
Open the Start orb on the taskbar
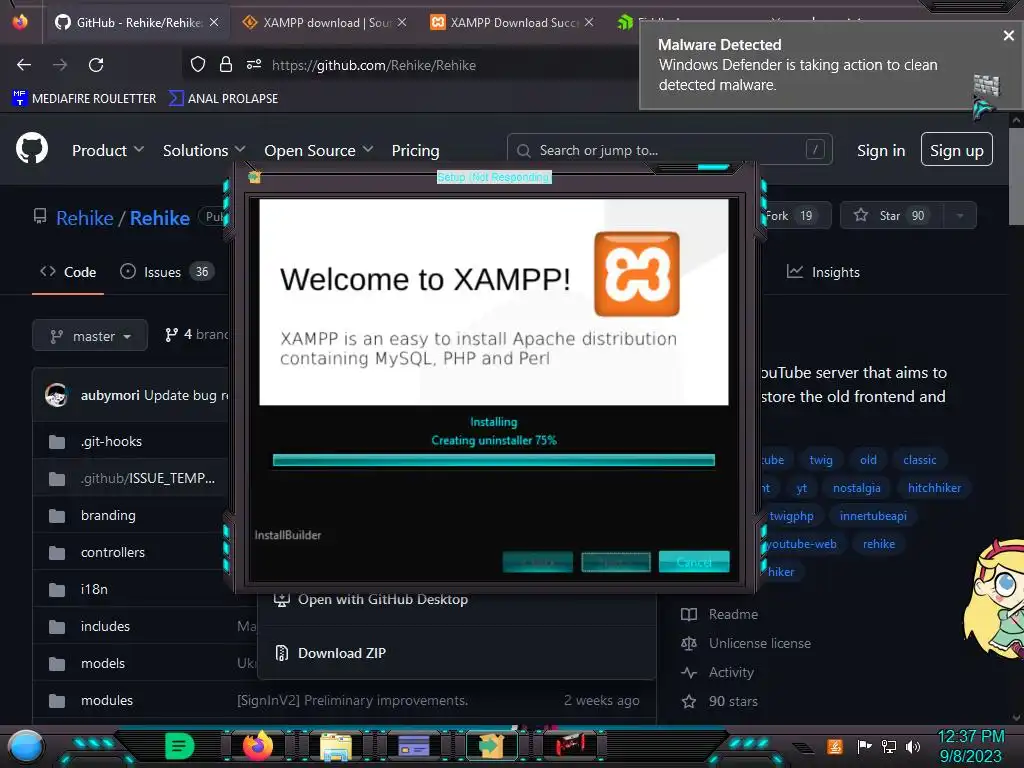click(x=25, y=746)
